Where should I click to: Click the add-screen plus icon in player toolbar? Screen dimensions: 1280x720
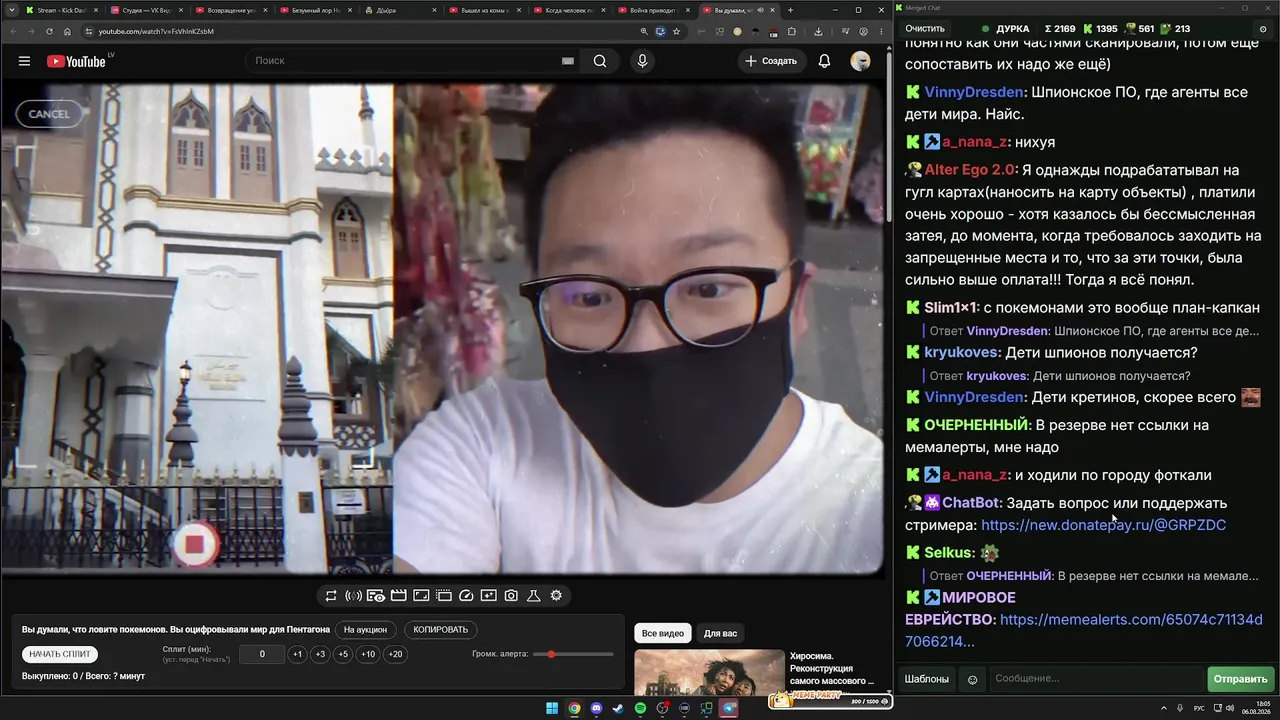488,596
